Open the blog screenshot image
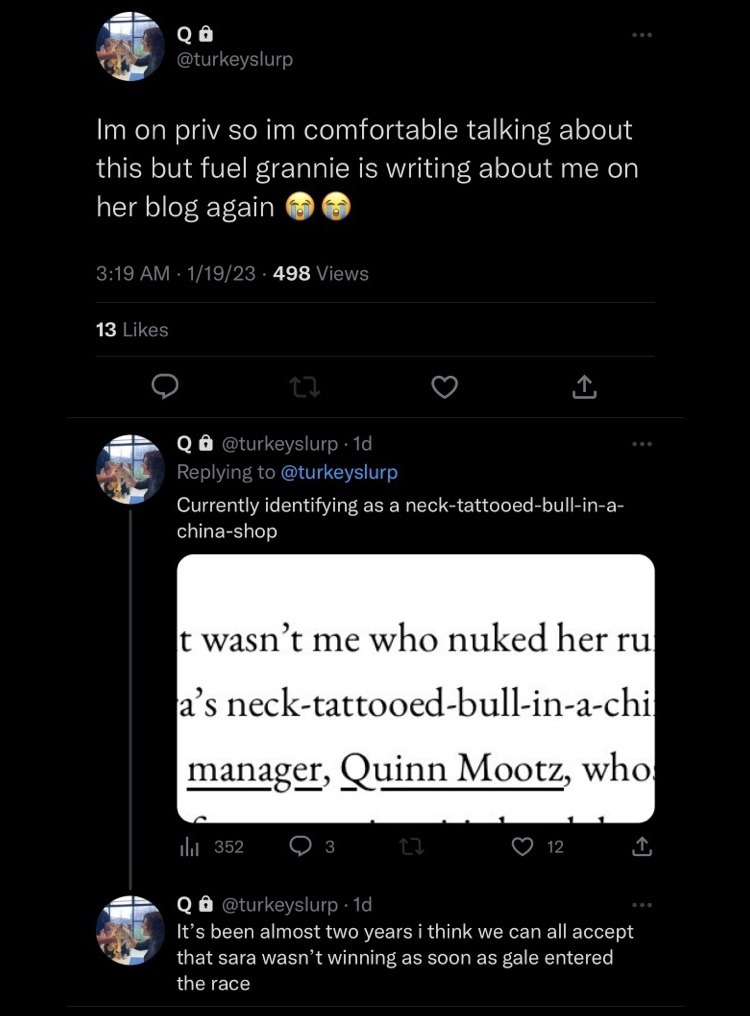Image resolution: width=750 pixels, height=1016 pixels. (x=415, y=688)
